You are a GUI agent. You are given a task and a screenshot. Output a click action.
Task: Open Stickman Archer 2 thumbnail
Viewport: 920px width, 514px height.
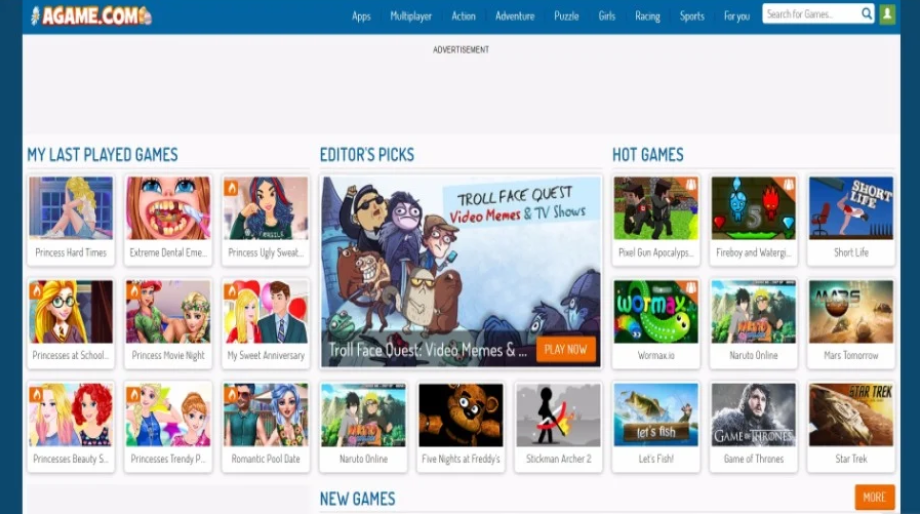(558, 415)
